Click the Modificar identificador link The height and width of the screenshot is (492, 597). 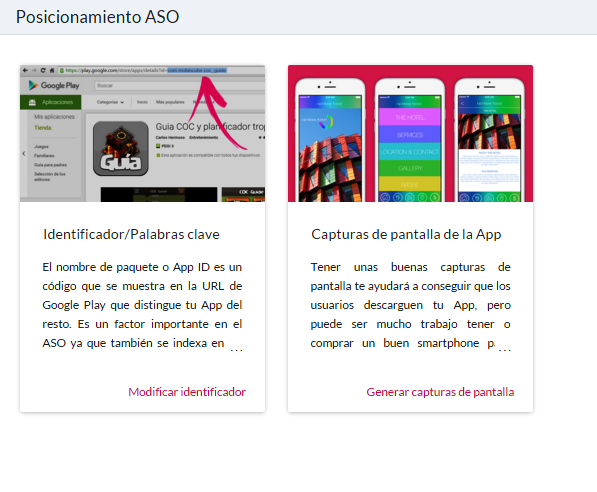[187, 392]
